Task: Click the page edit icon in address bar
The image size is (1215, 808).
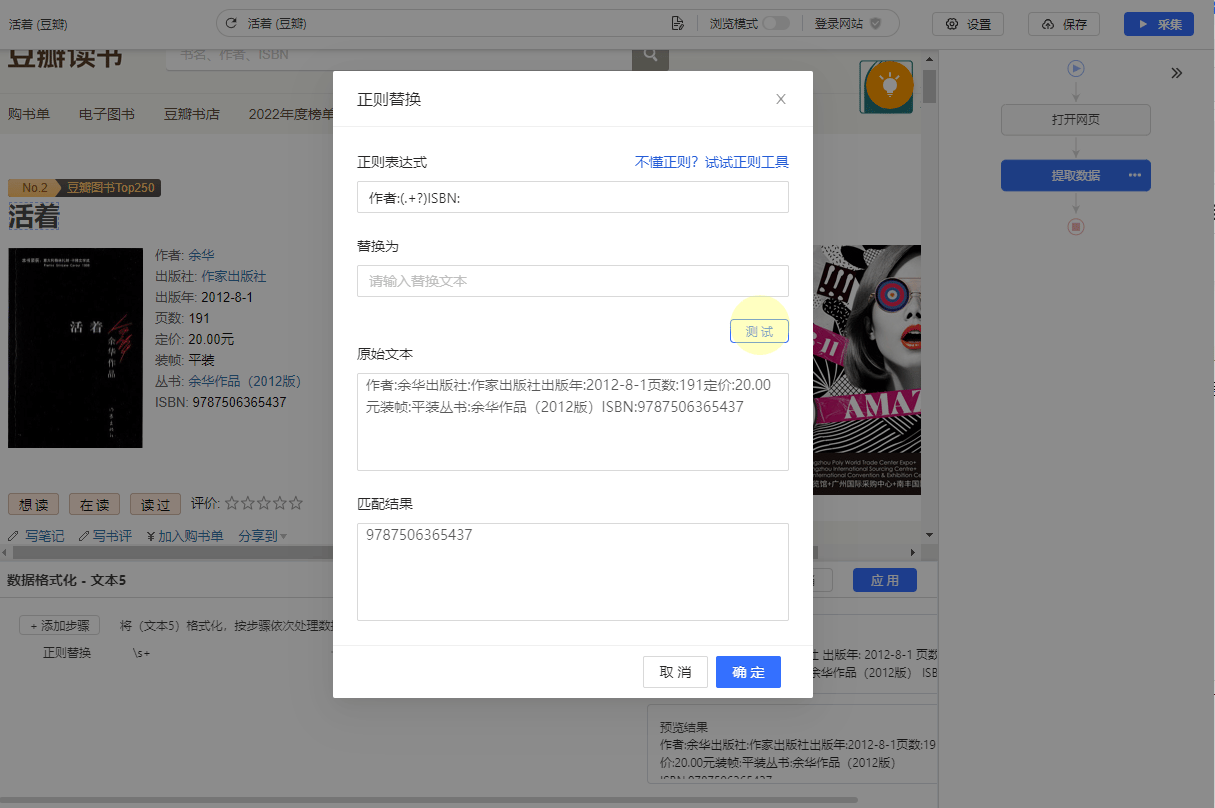Action: click(x=678, y=23)
